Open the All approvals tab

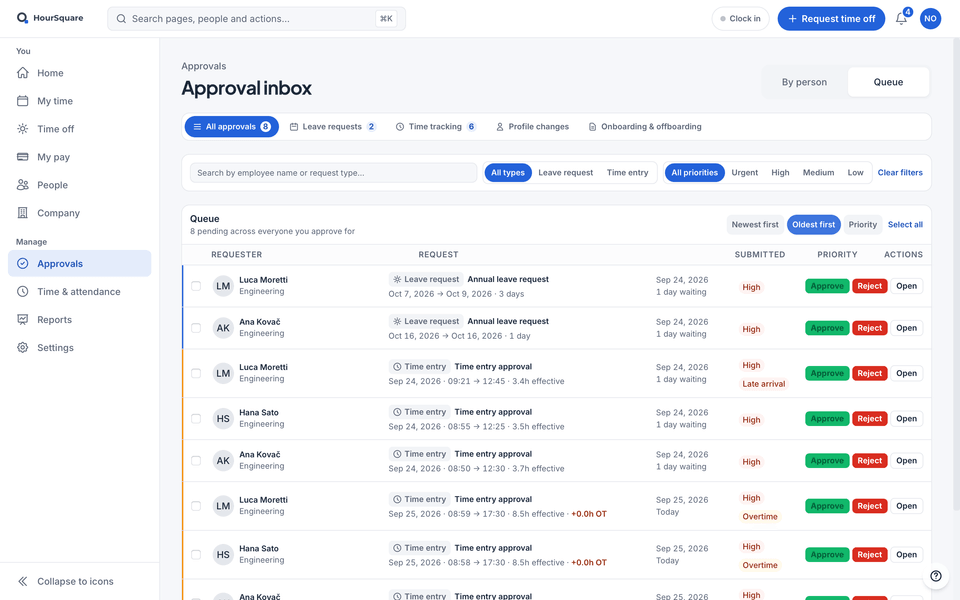[x=231, y=127]
